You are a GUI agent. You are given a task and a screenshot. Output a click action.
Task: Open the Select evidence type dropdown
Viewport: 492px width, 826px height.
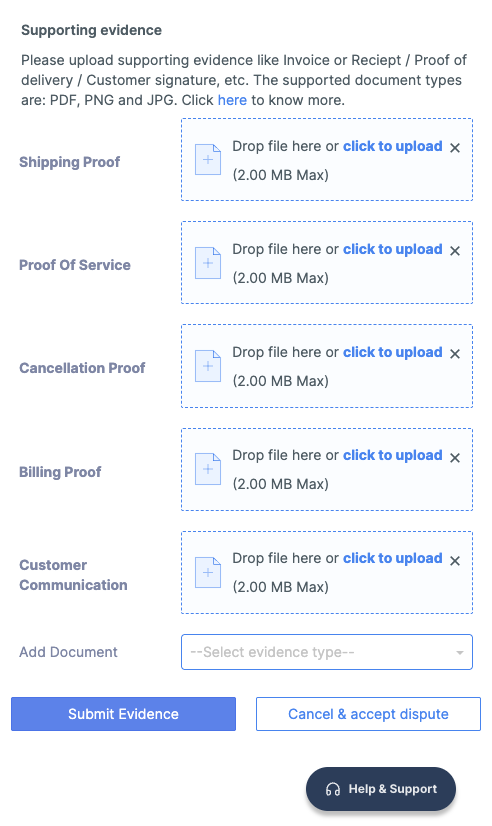(327, 652)
